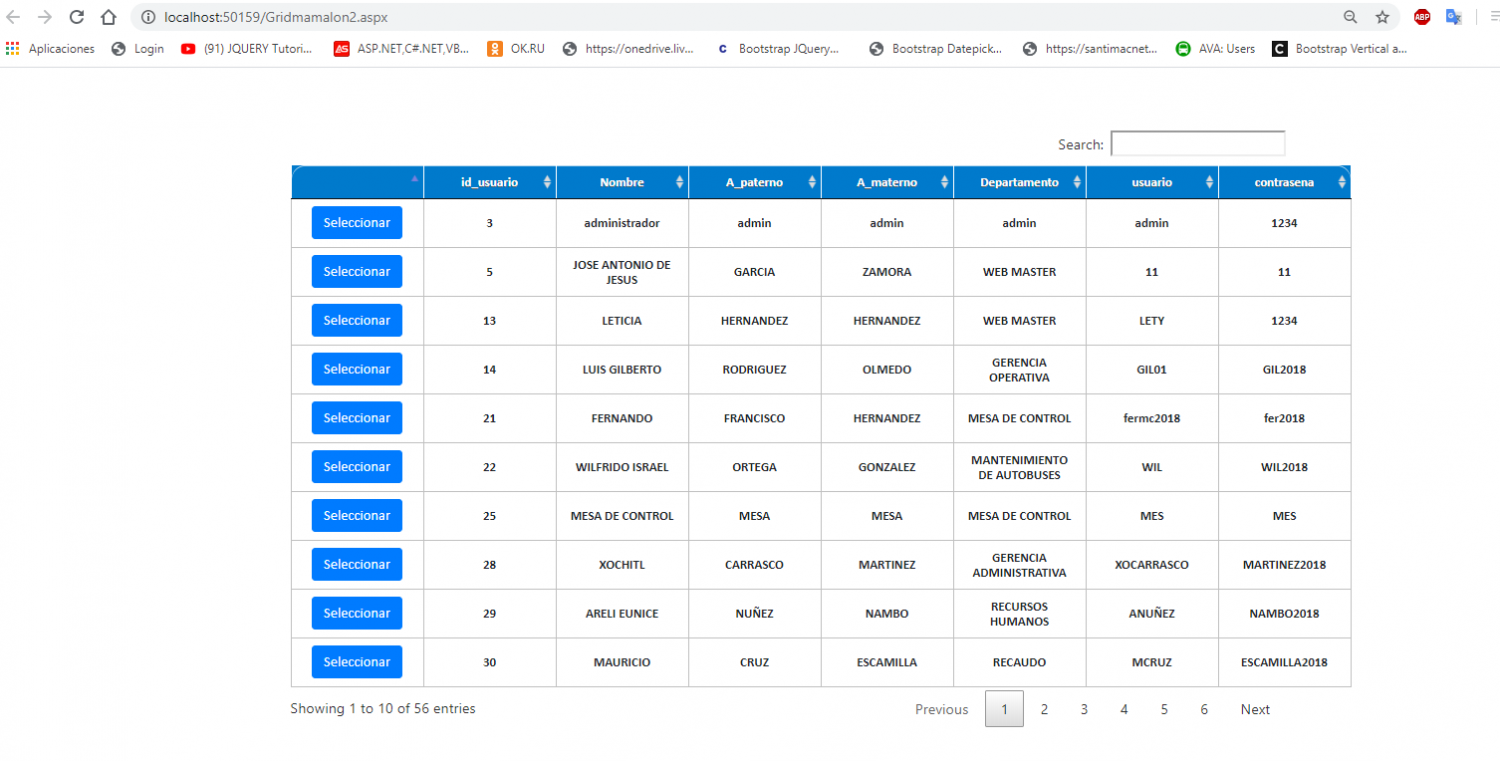Open the zoom magnifier icon in address bar
Screen dimensions: 1500x761
(x=1350, y=17)
